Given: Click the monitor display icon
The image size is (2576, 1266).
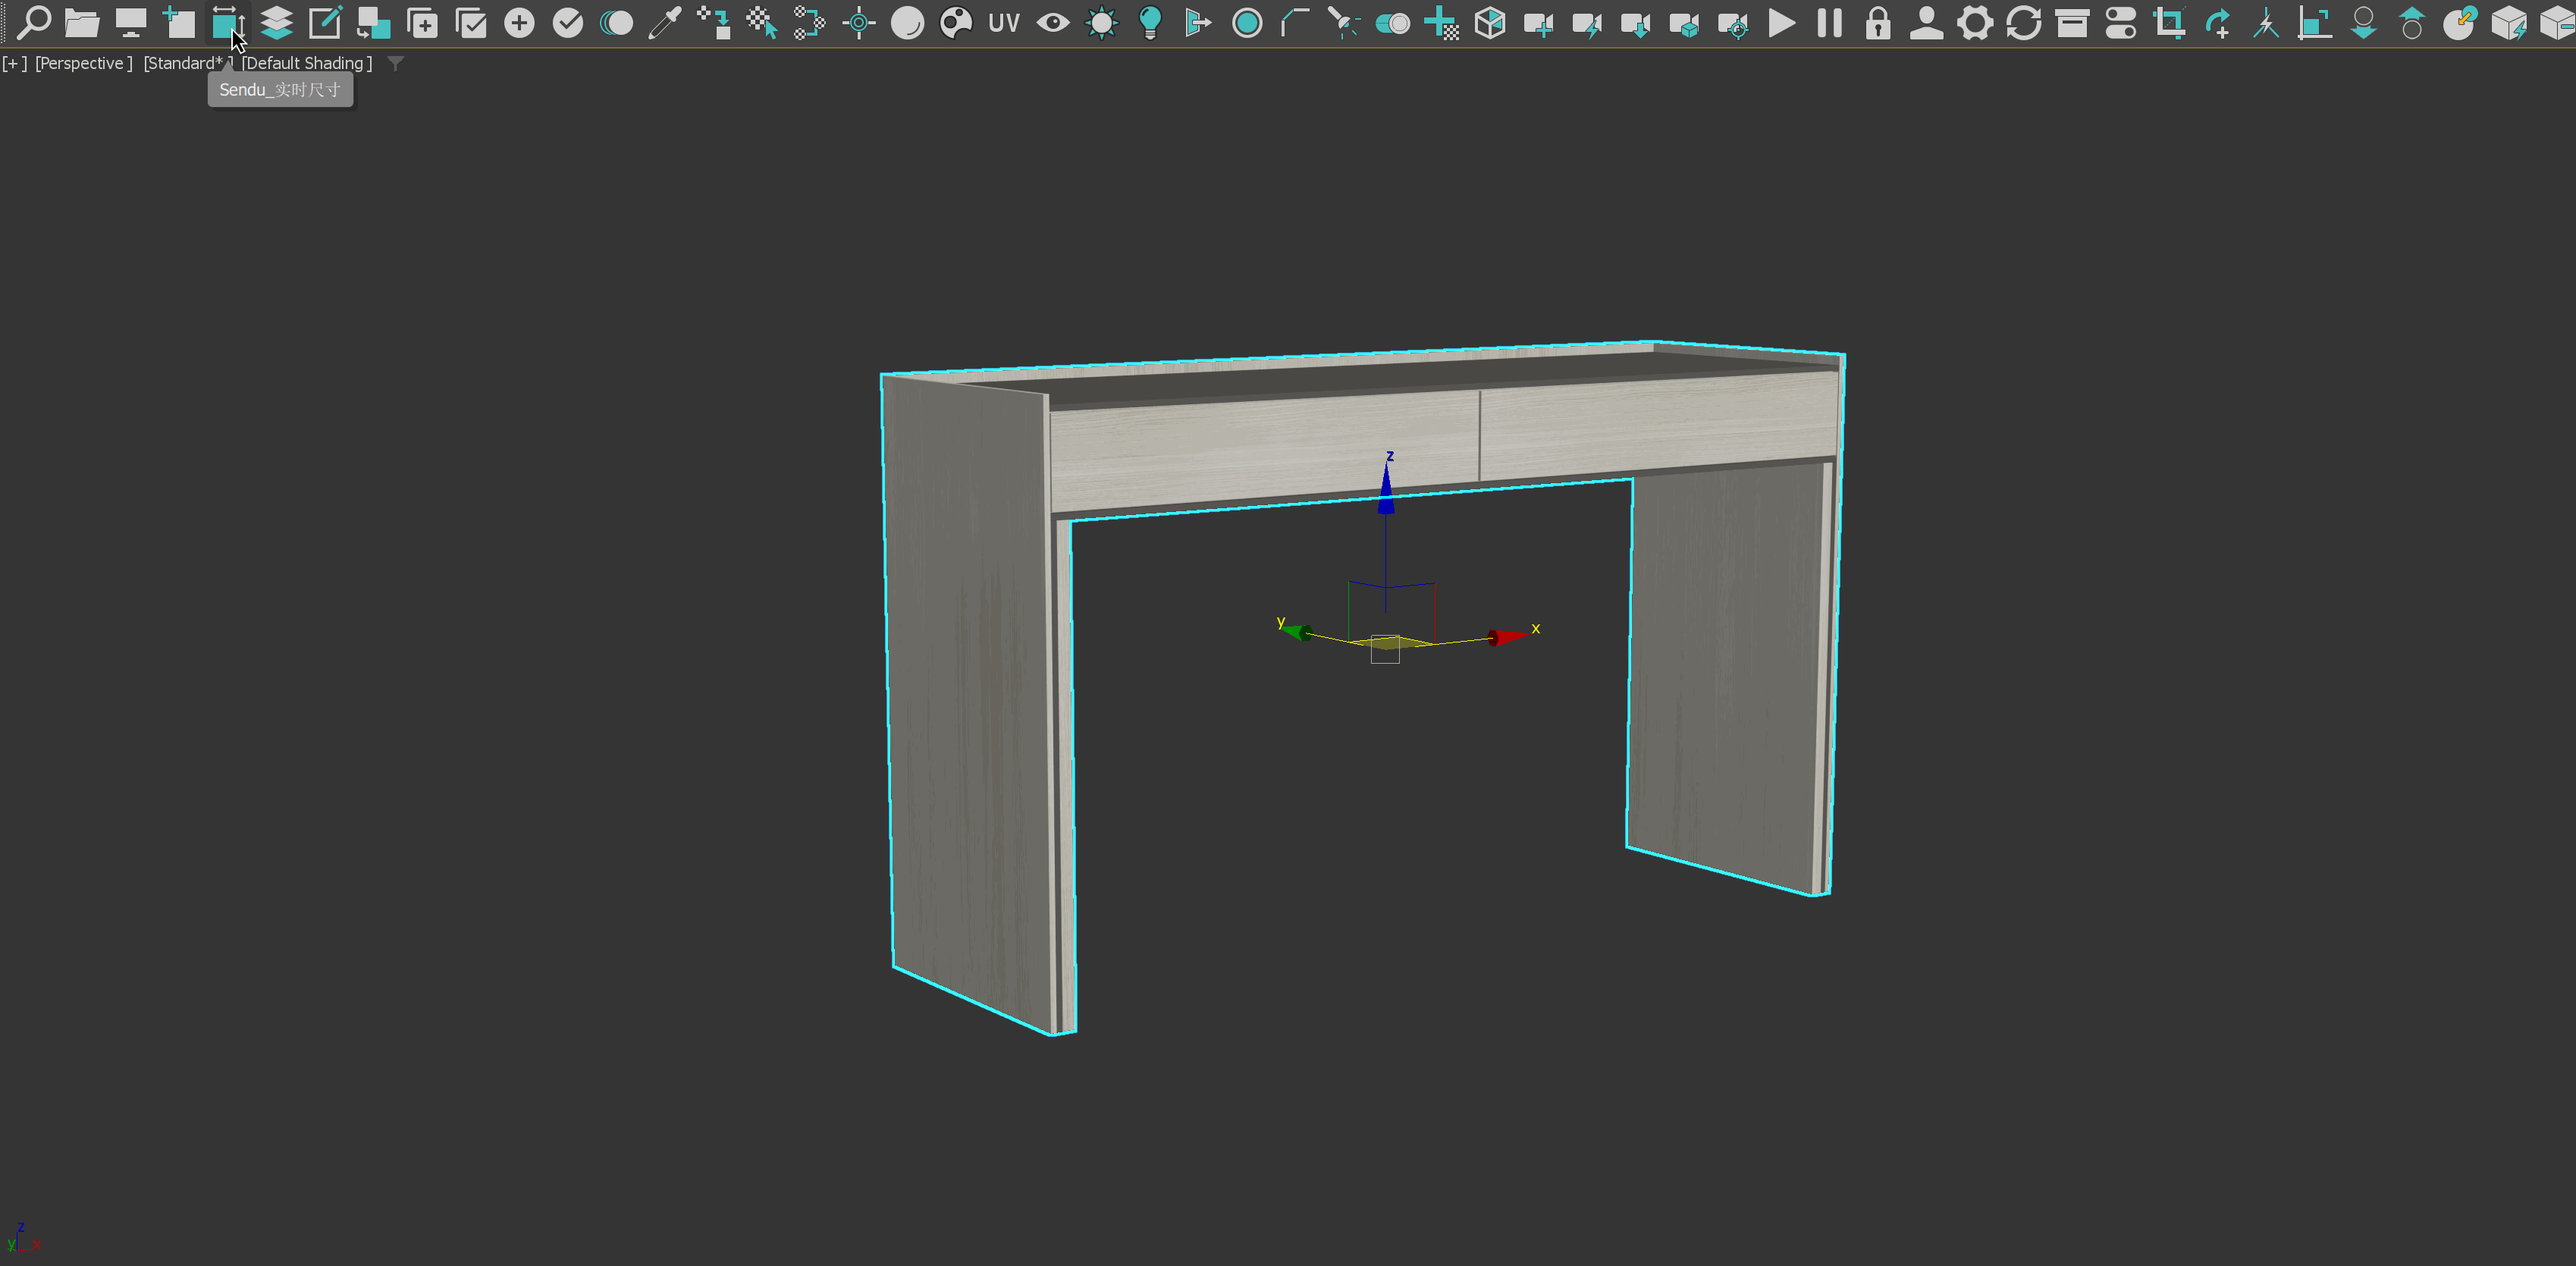Looking at the screenshot, I should pyautogui.click(x=131, y=22).
